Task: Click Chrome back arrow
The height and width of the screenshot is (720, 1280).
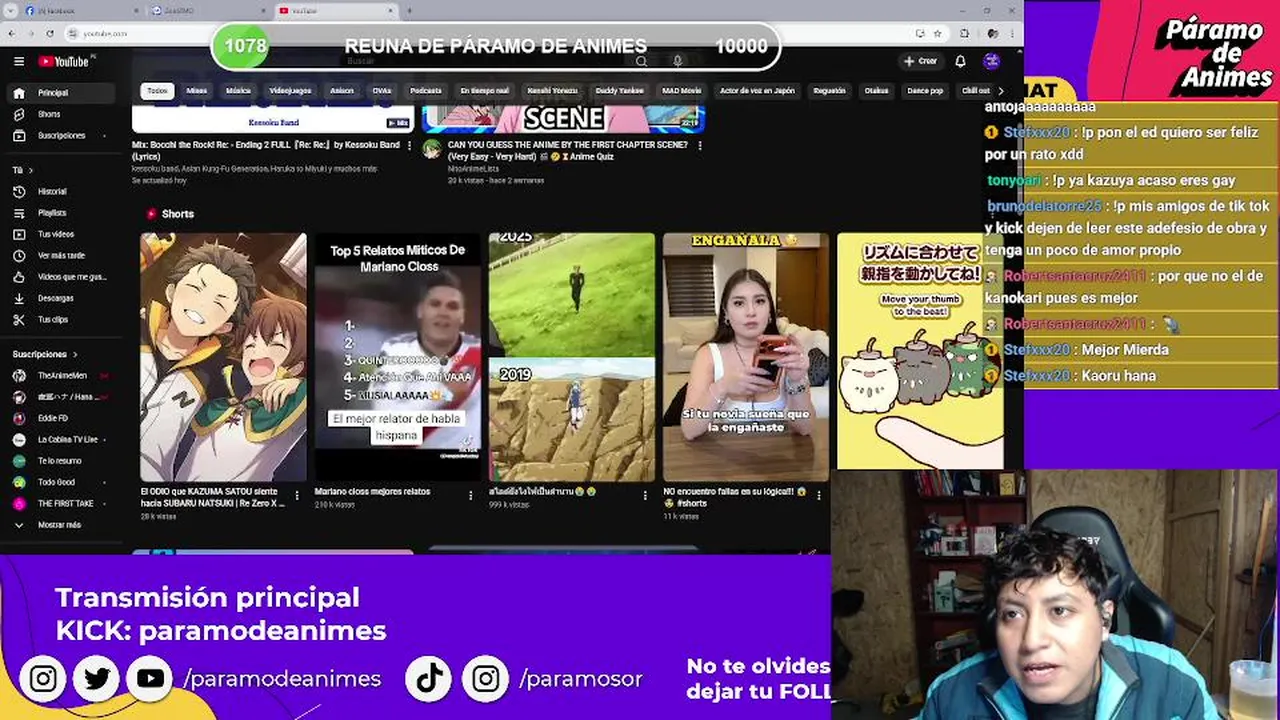Action: click(13, 33)
